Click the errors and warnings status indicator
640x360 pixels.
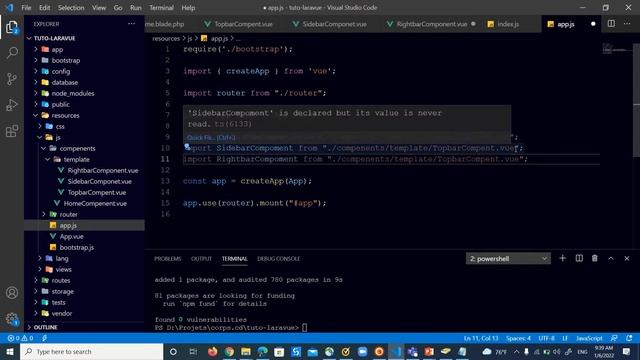click(20, 338)
